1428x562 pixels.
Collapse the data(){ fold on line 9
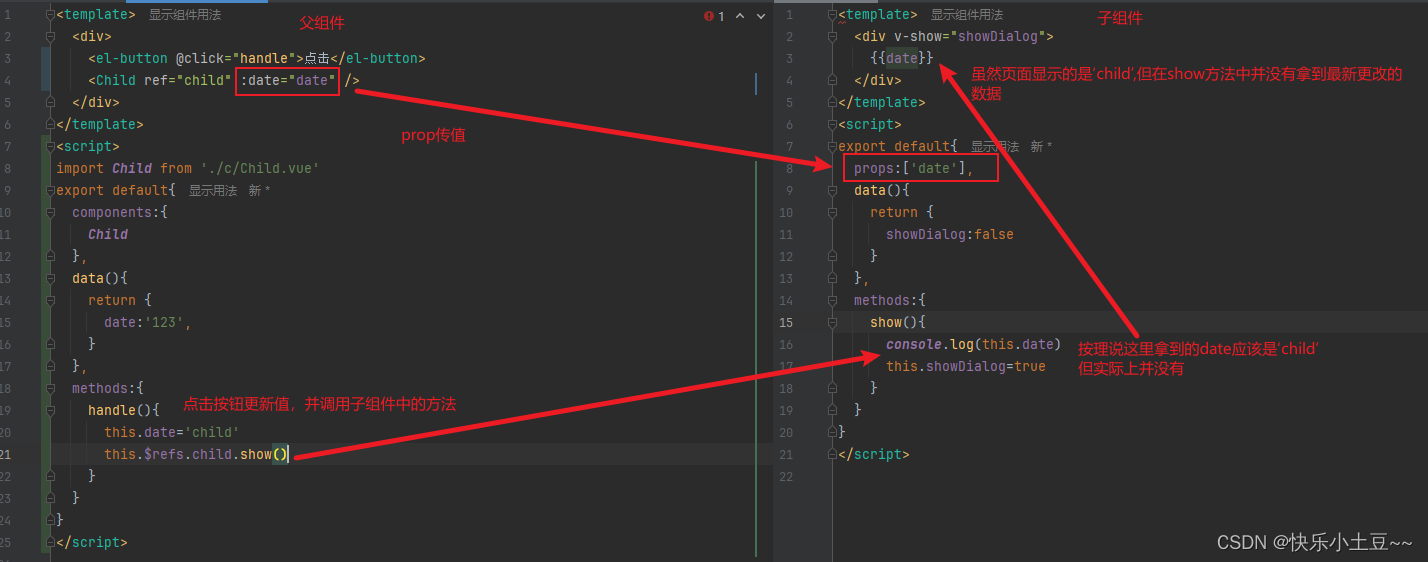coord(833,190)
